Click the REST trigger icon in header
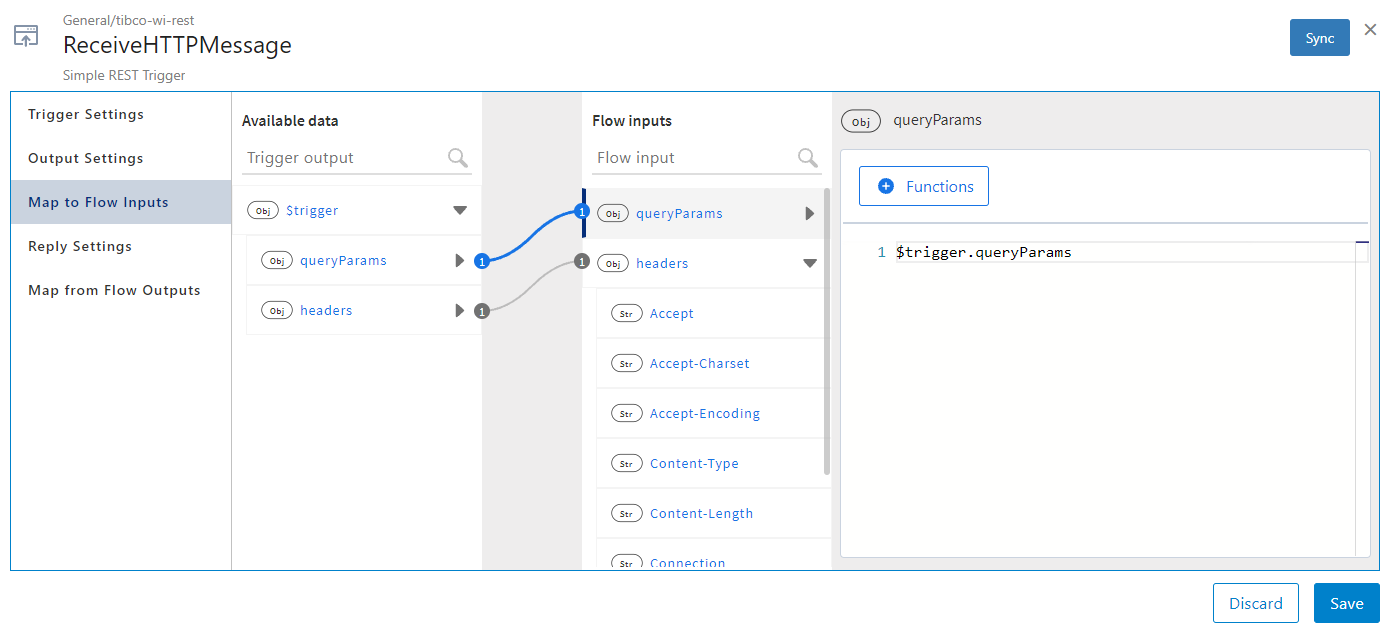1392x636 pixels. click(26, 36)
